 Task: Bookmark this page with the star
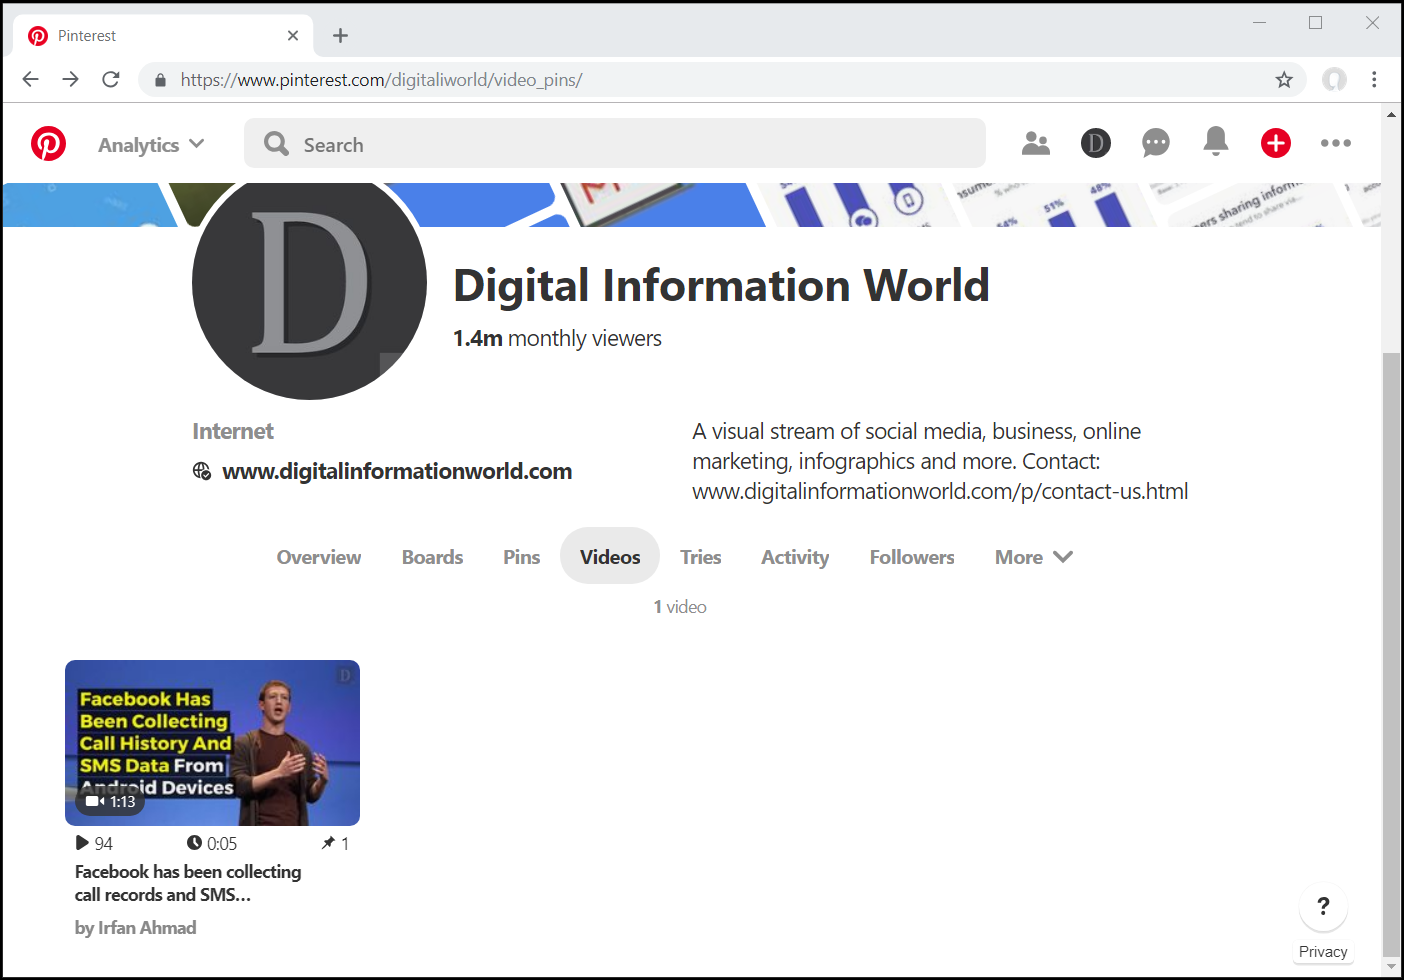1284,79
